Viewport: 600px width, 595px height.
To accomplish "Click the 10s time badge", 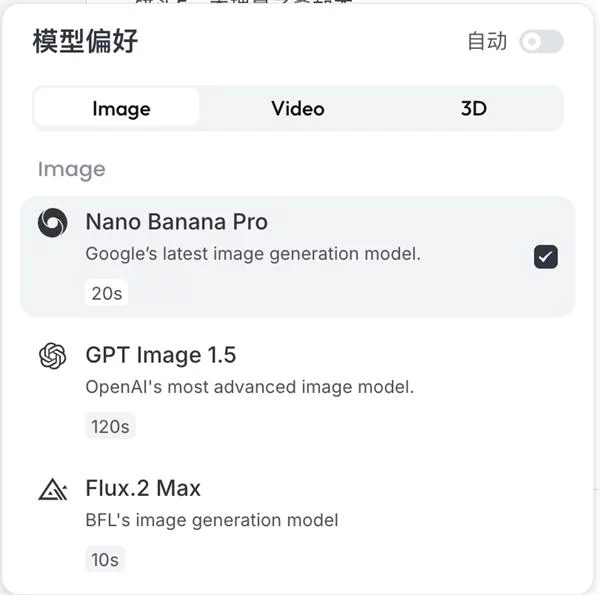I will coord(105,560).
